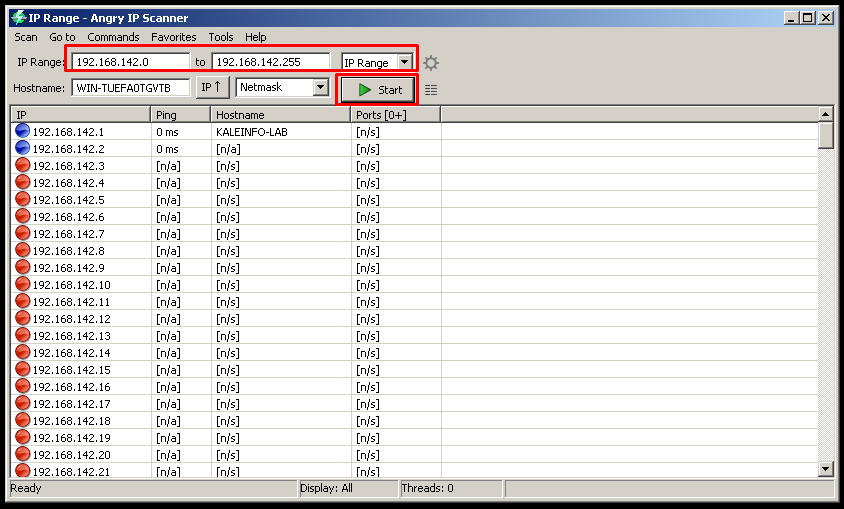The height and width of the screenshot is (509, 844).
Task: Click the red status icon for 192.168.142.16
Action: coord(23,386)
